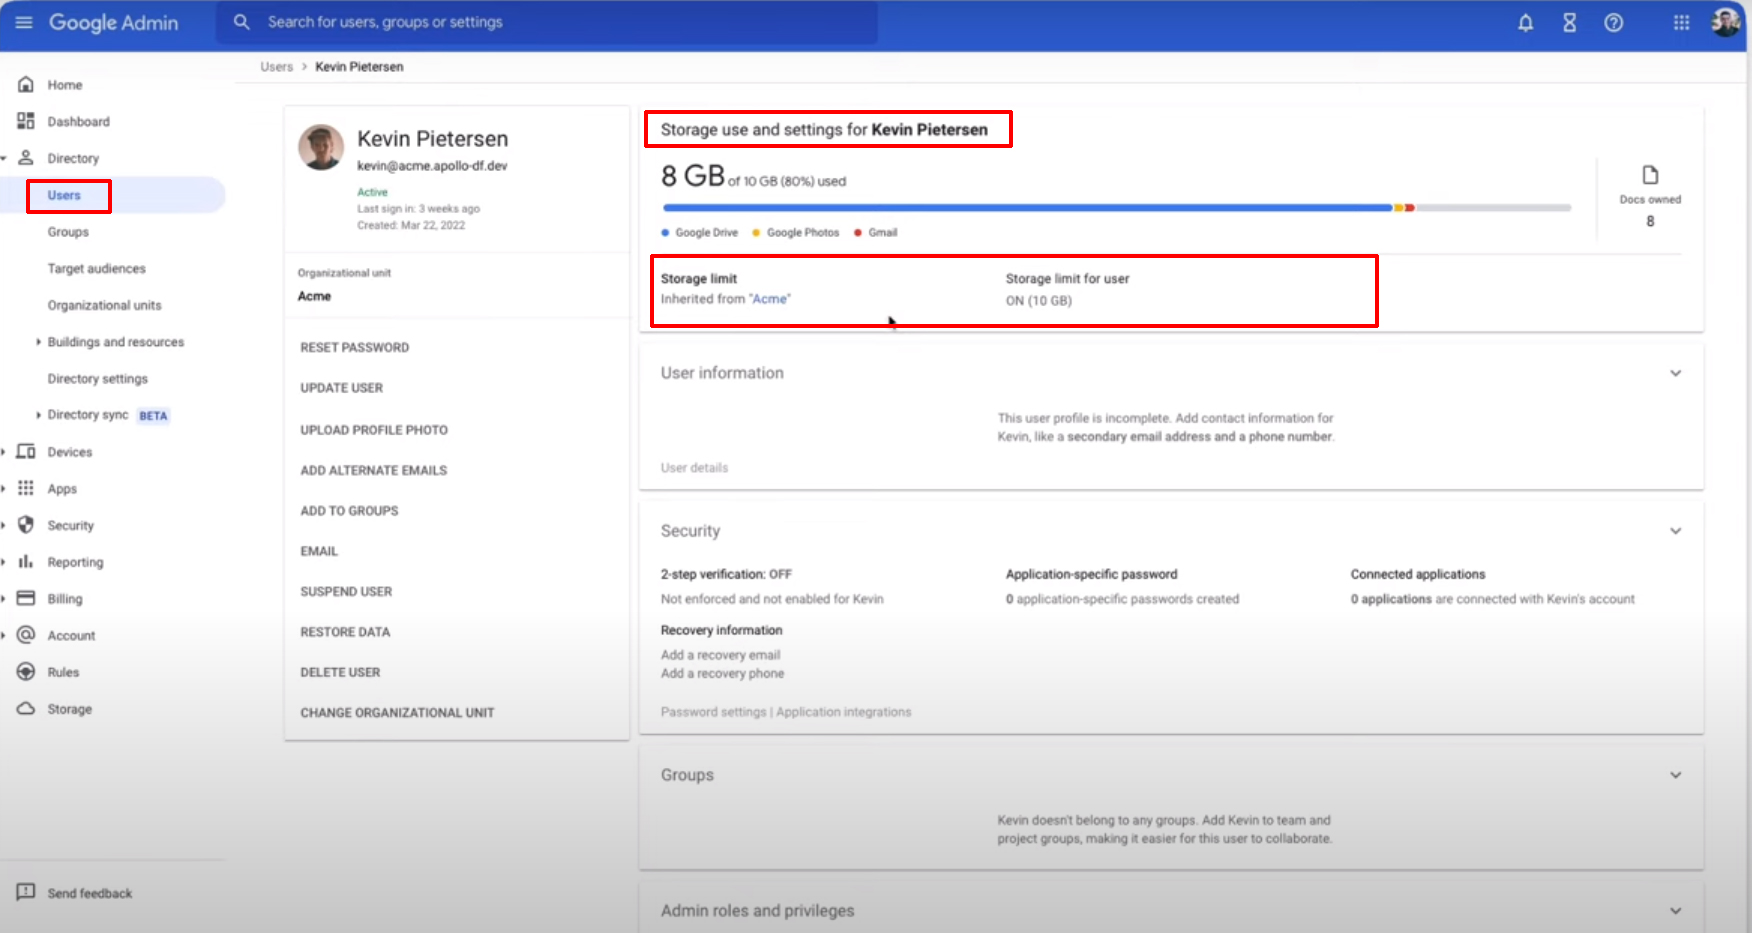Open Storage from the left sidebar
1752x933 pixels.
[69, 709]
